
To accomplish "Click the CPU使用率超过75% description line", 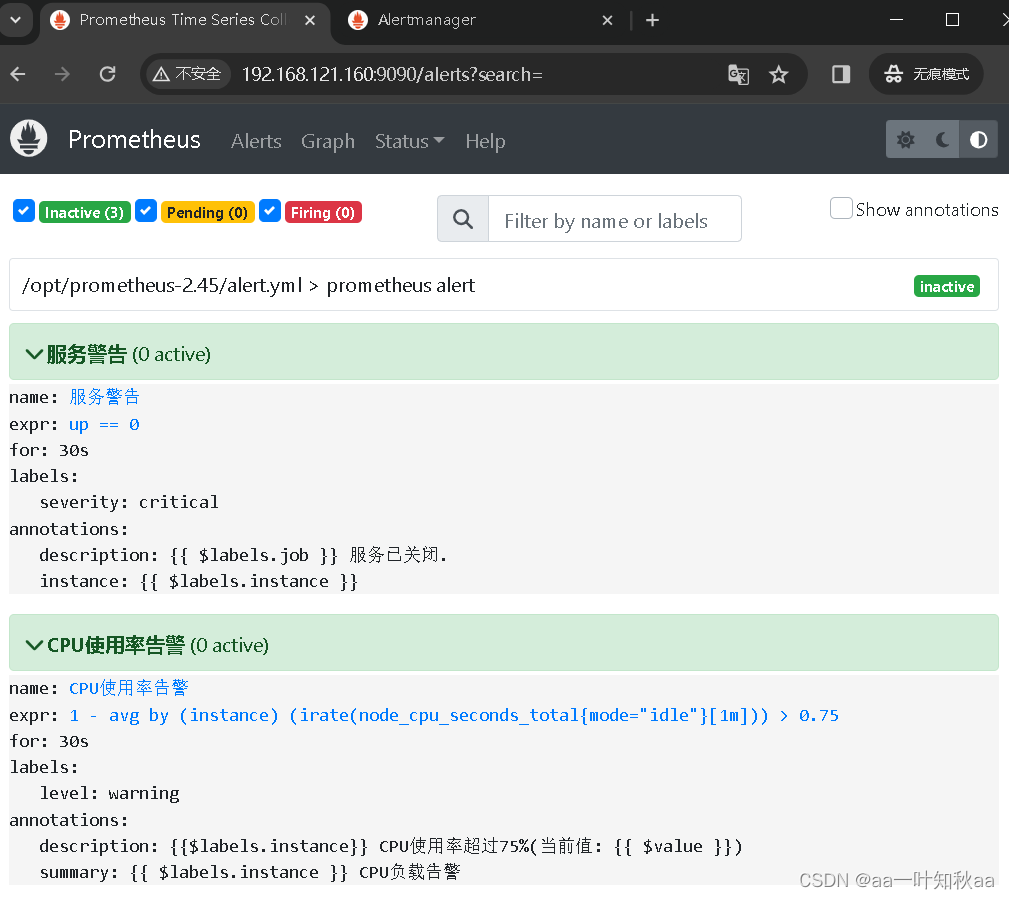I will [x=391, y=846].
